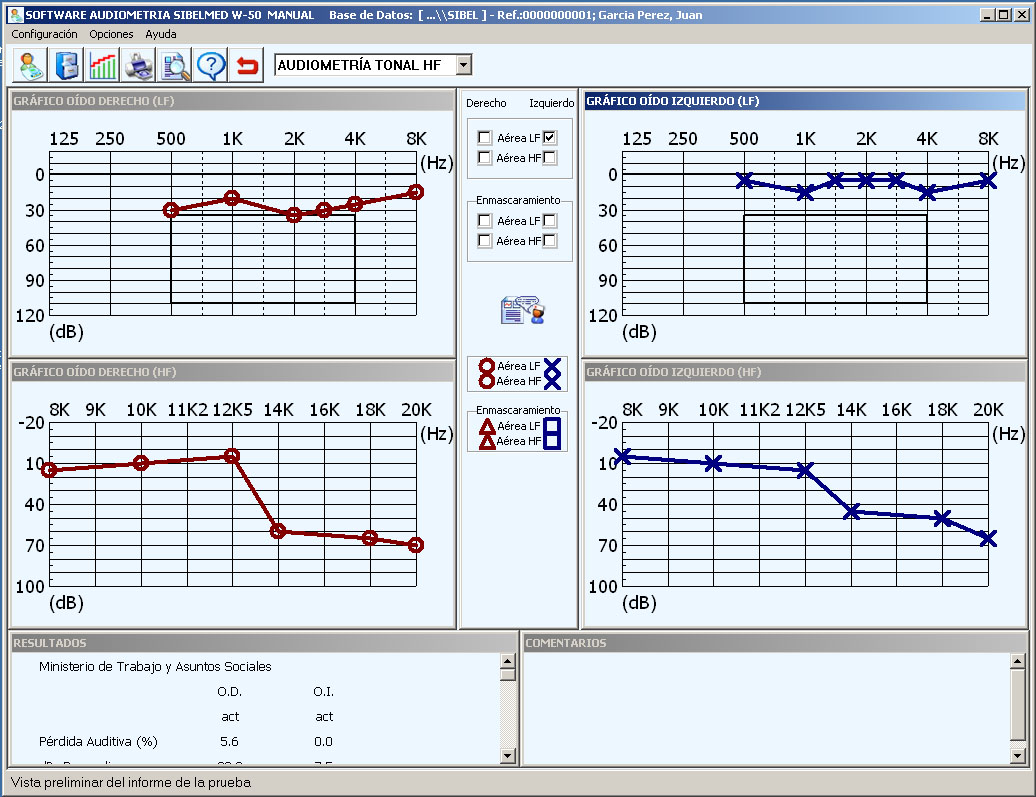
Task: Click the application icon in title bar
Action: tap(15, 15)
